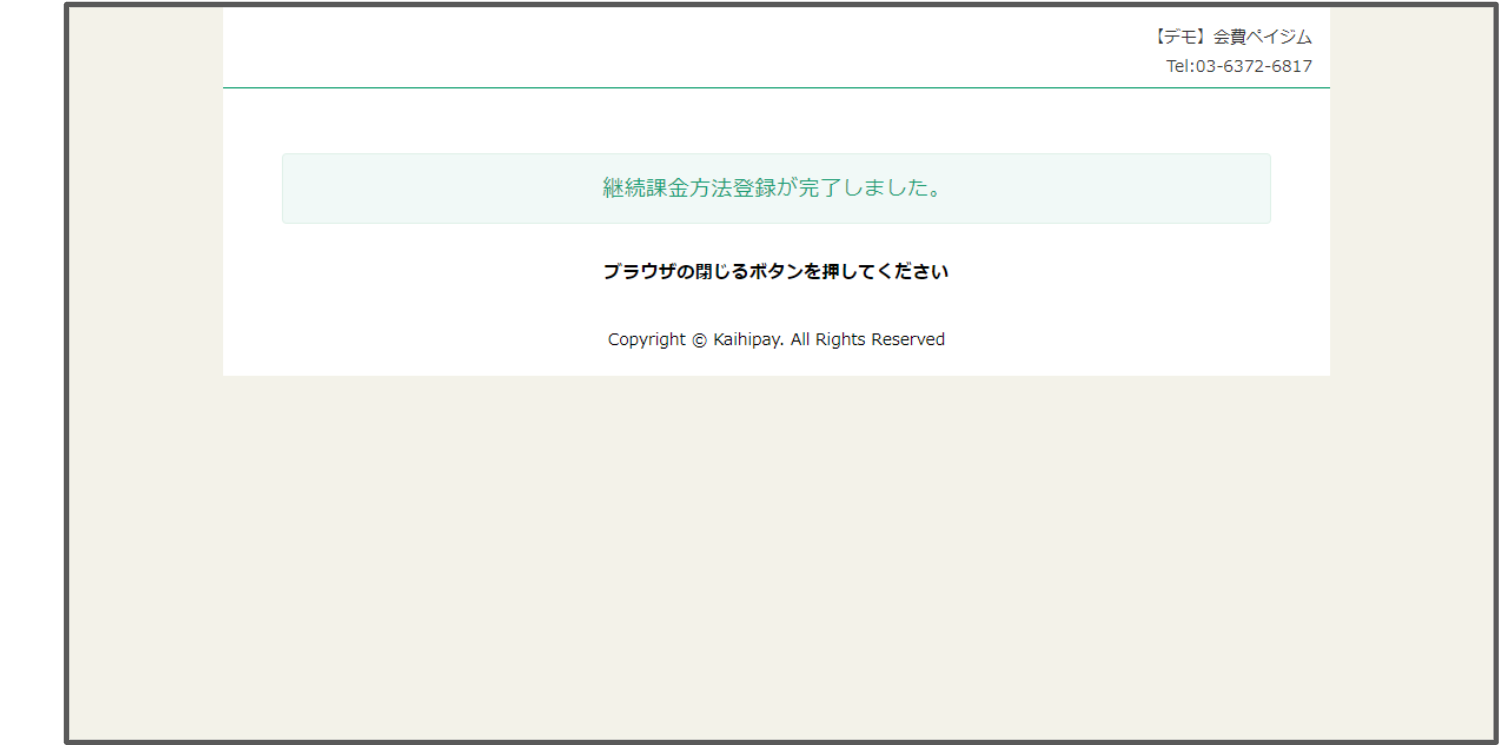Screen dimensions: 1502x748
Task: Click the Kaihipay name in the footer
Action: 750,339
